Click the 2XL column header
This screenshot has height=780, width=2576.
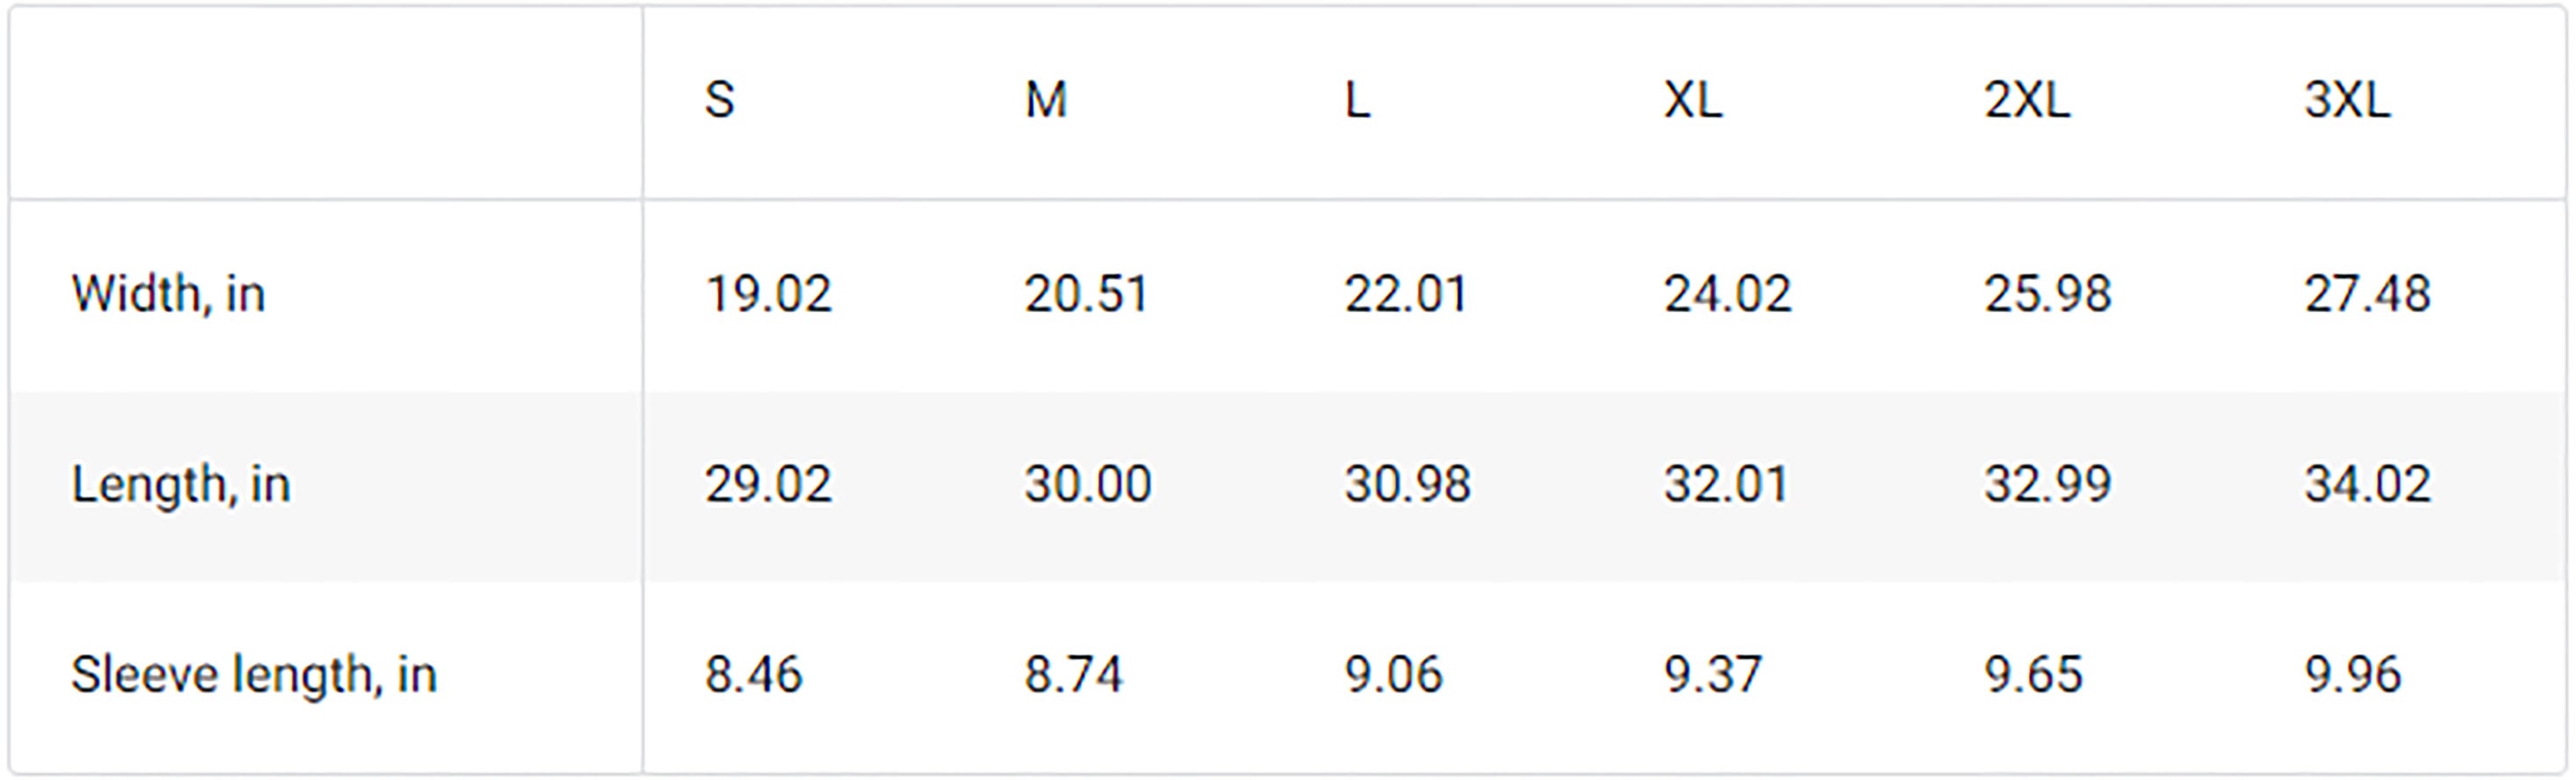2027,100
